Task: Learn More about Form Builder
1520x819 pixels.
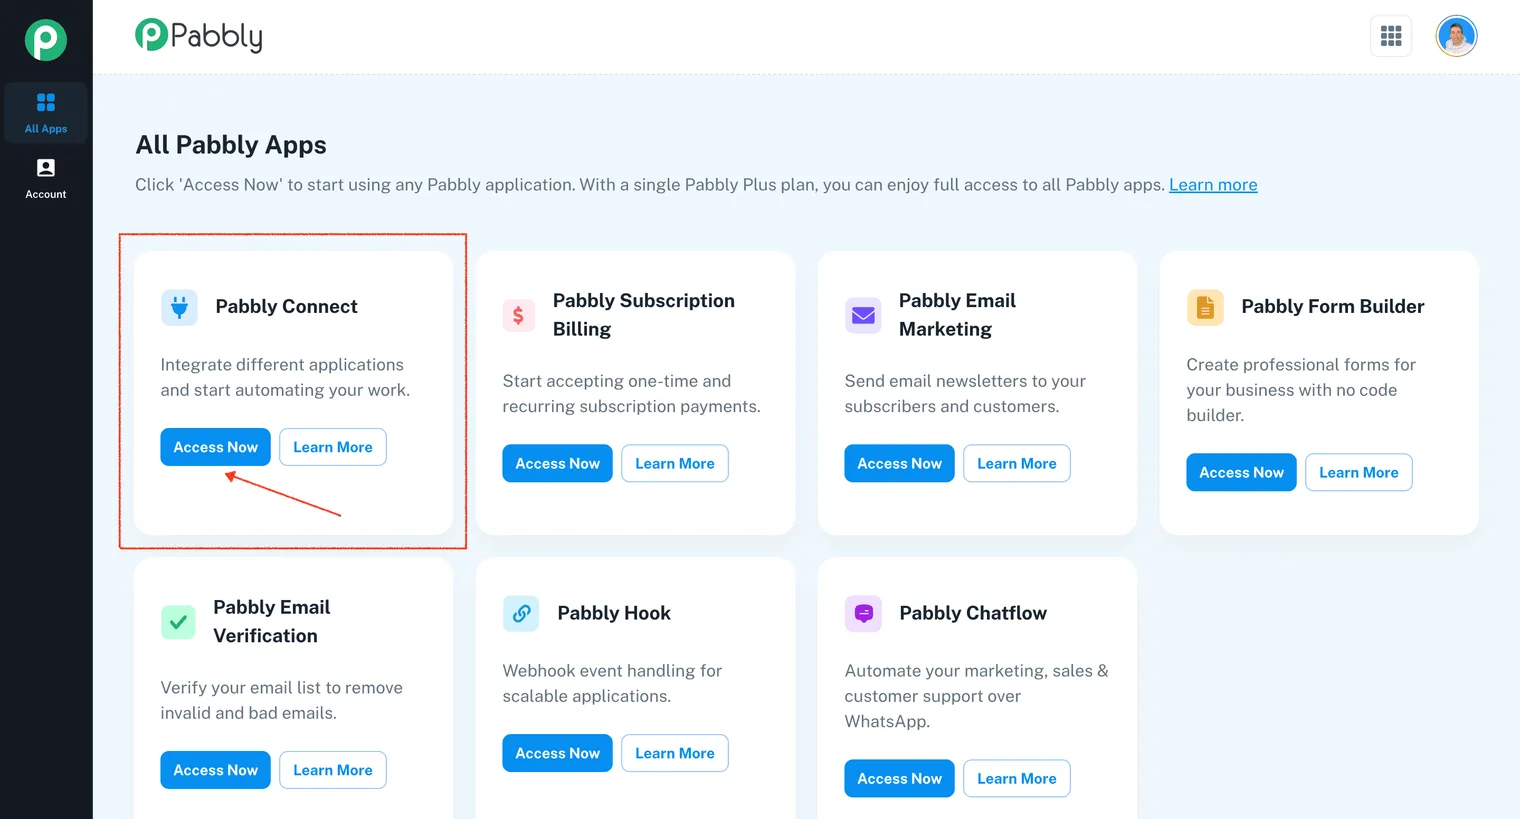Action: click(1359, 472)
